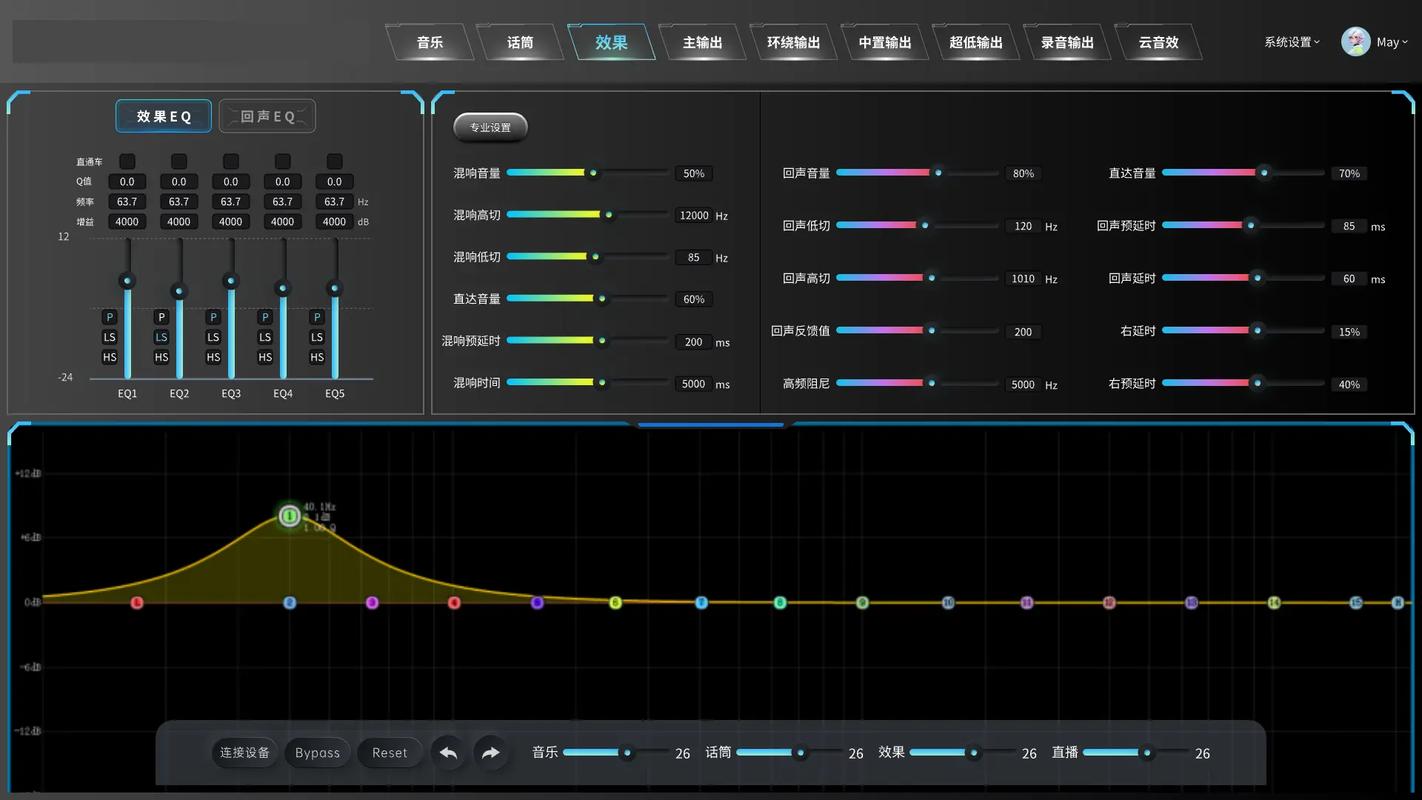Toggle P filter type for EQ1

click(110, 317)
